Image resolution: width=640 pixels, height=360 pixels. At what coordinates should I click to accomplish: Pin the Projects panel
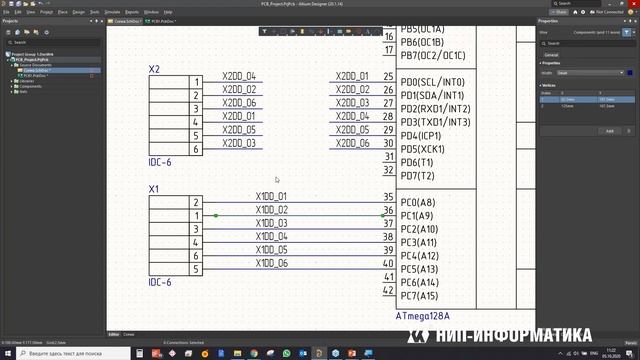tap(96, 21)
